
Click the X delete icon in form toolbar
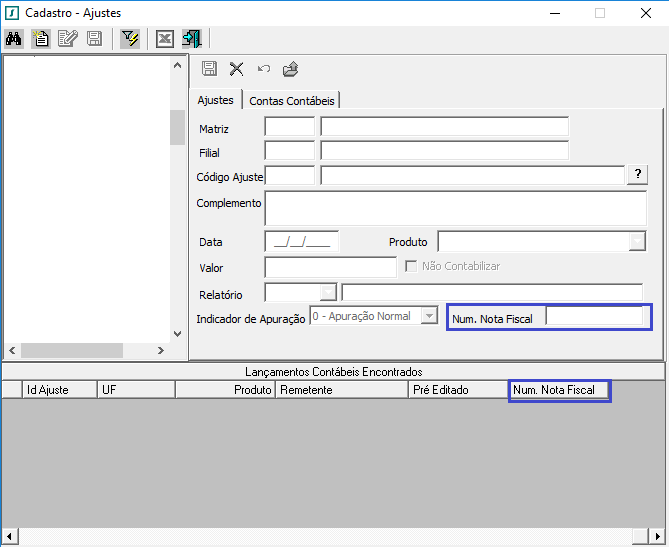(237, 69)
